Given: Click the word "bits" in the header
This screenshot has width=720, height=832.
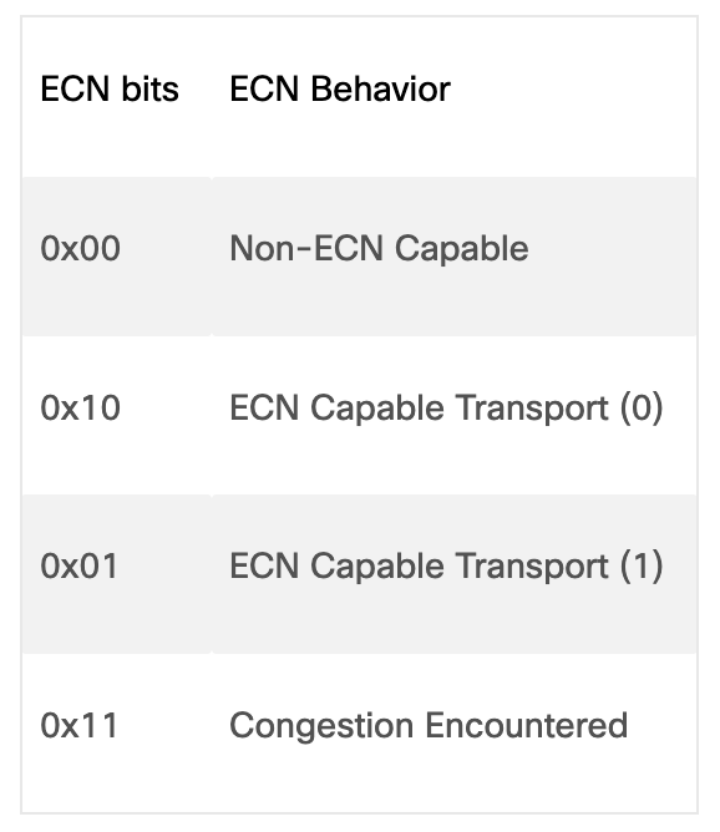Looking at the screenshot, I should coord(151,89).
